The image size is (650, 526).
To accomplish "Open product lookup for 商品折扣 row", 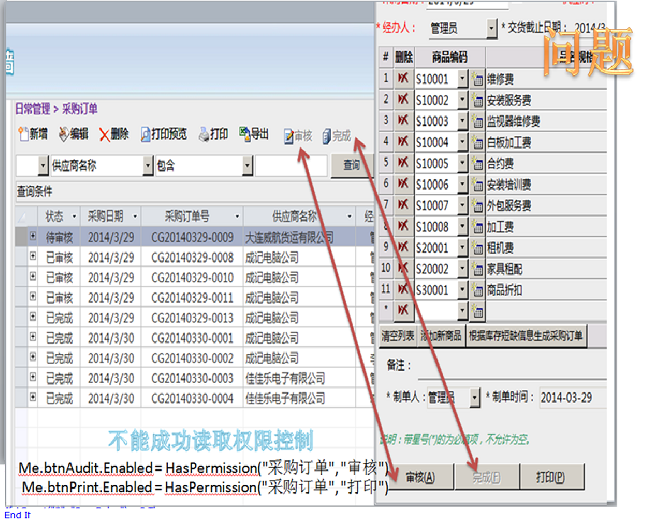I will coord(478,290).
